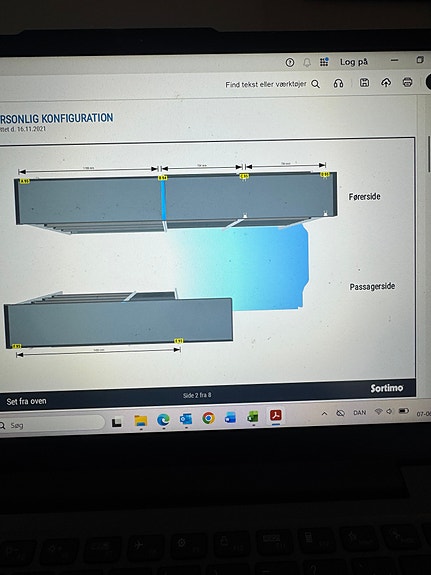Click the vertical scrollbar of the PDF
This screenshot has height=575, width=431.
tap(429, 154)
